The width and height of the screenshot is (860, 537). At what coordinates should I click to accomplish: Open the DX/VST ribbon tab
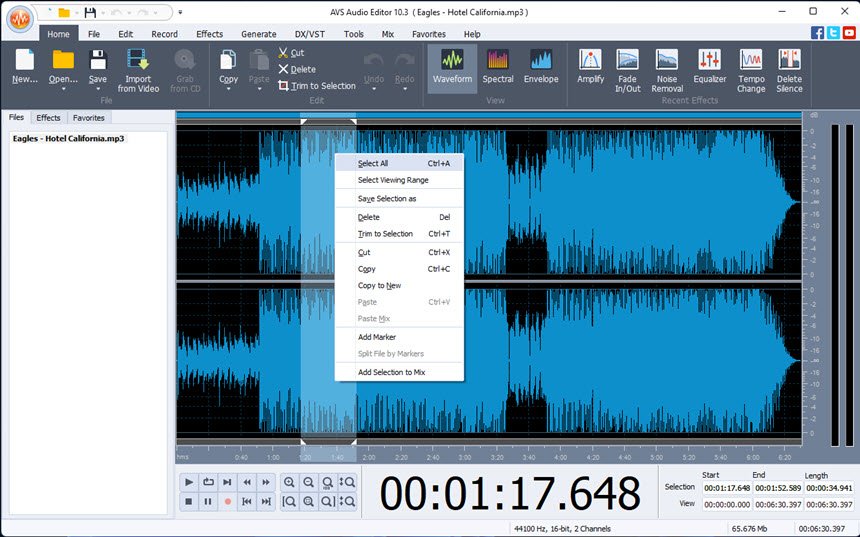pos(309,34)
